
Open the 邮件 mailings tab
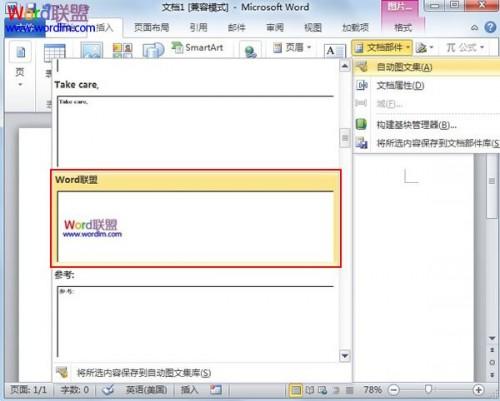237,27
